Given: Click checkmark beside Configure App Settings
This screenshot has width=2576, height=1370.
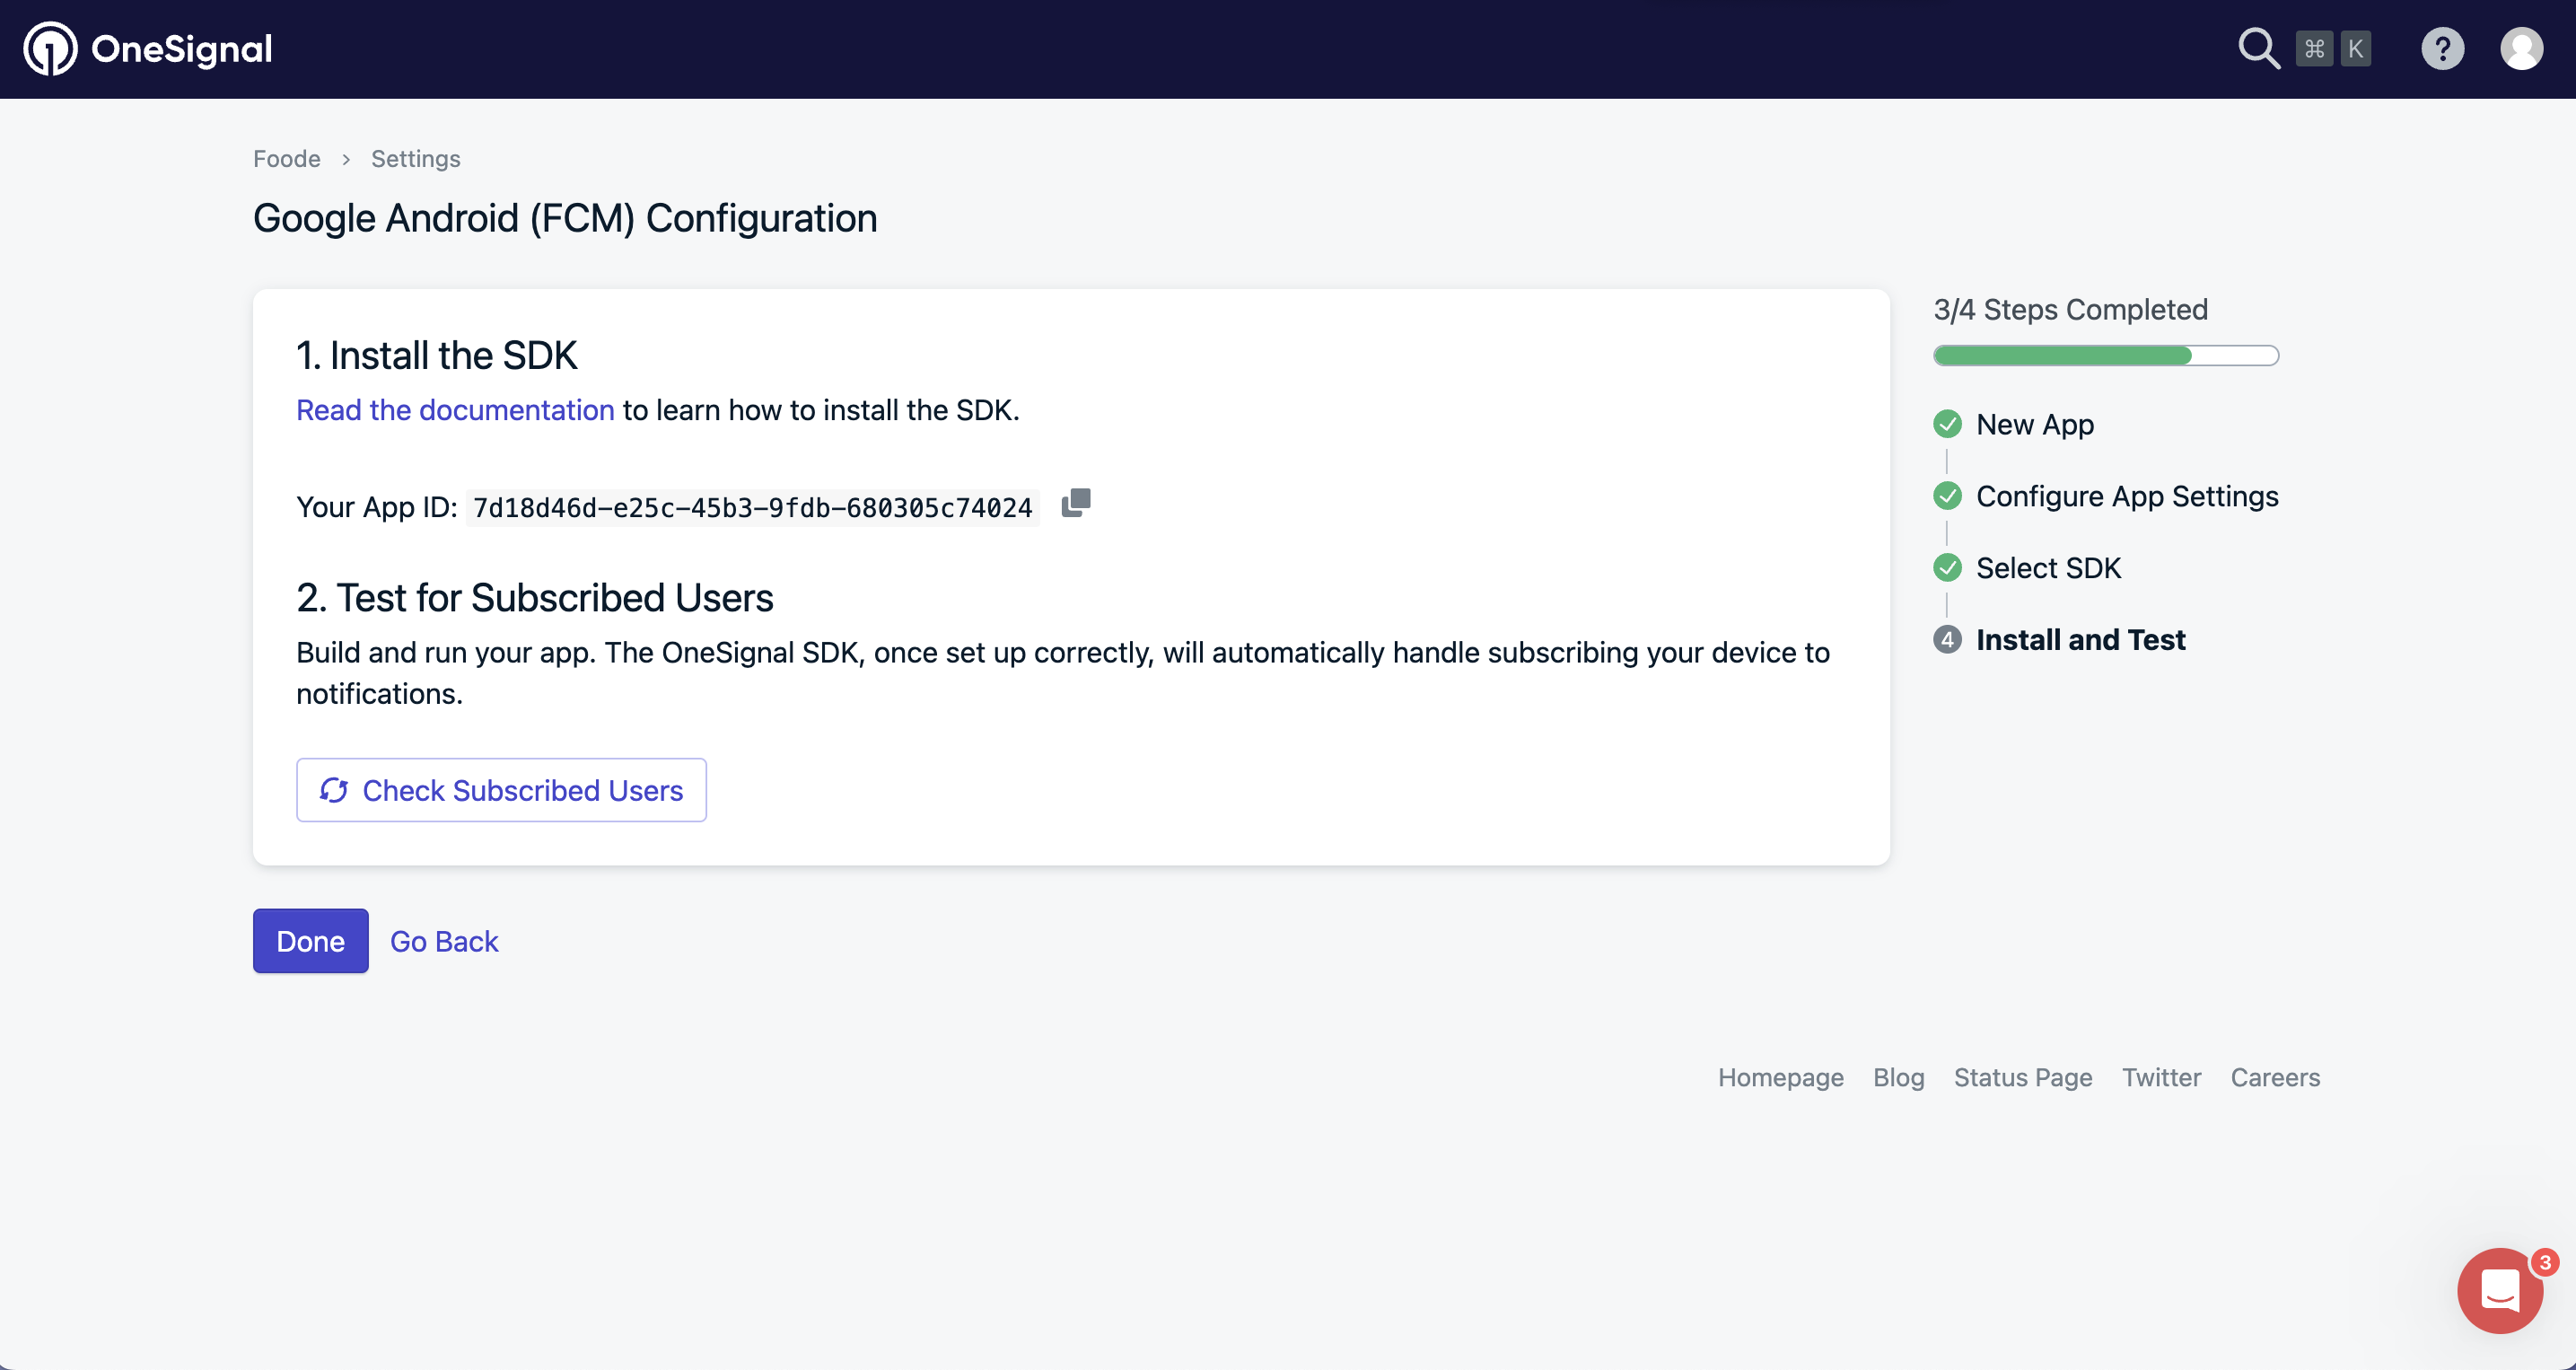Looking at the screenshot, I should coord(1947,496).
